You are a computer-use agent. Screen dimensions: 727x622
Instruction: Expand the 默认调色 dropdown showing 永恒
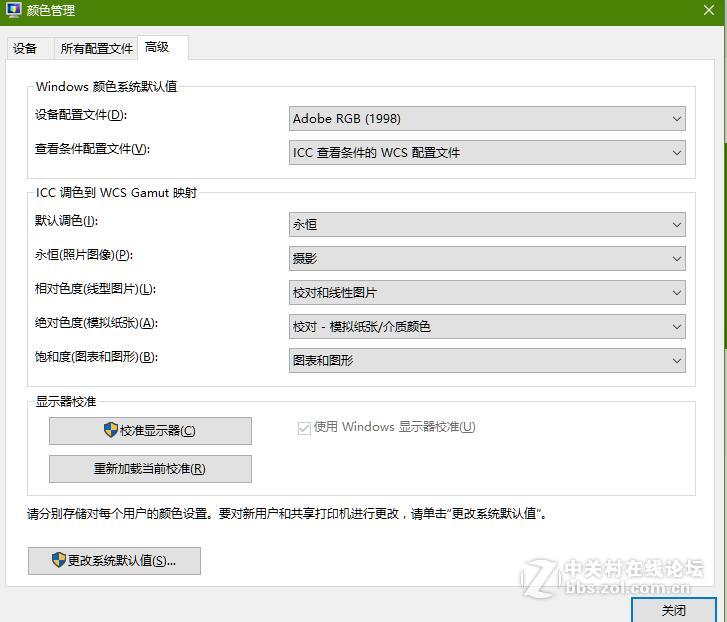coord(487,224)
